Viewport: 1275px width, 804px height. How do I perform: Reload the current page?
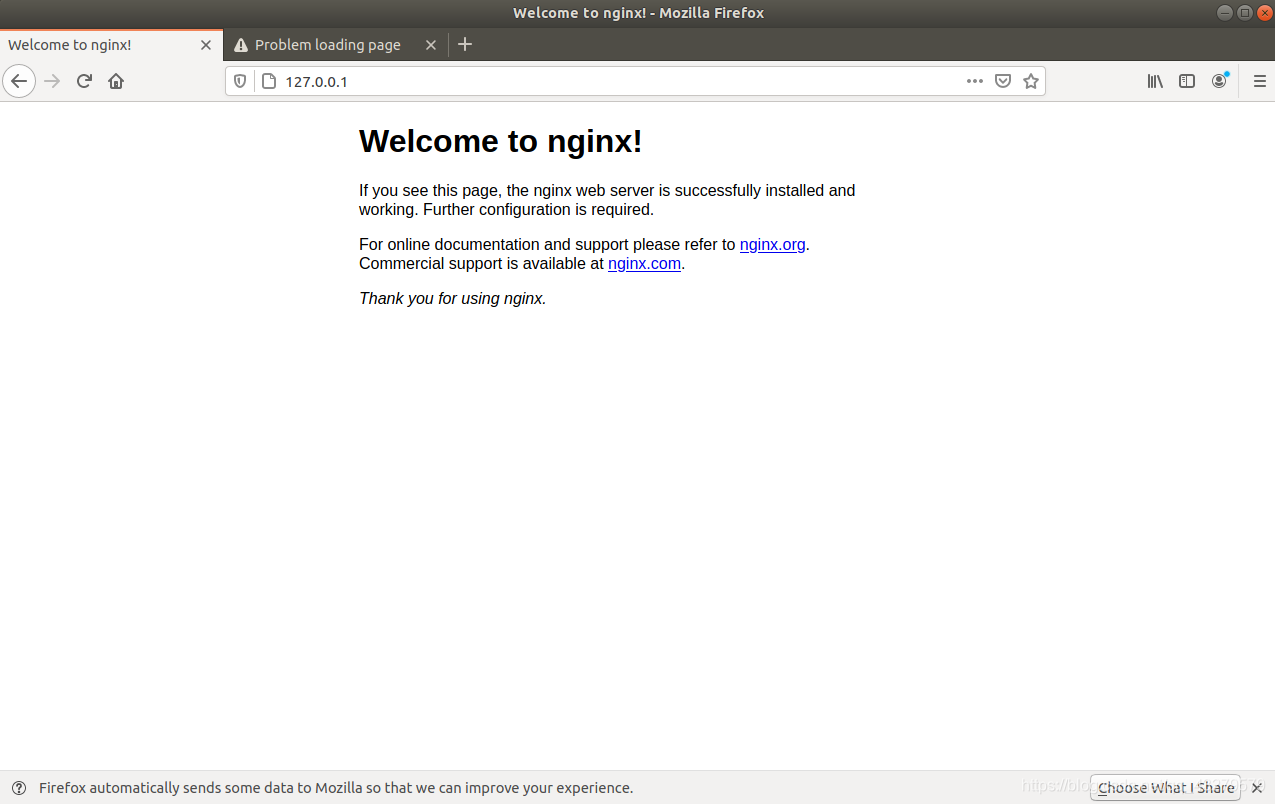(84, 81)
